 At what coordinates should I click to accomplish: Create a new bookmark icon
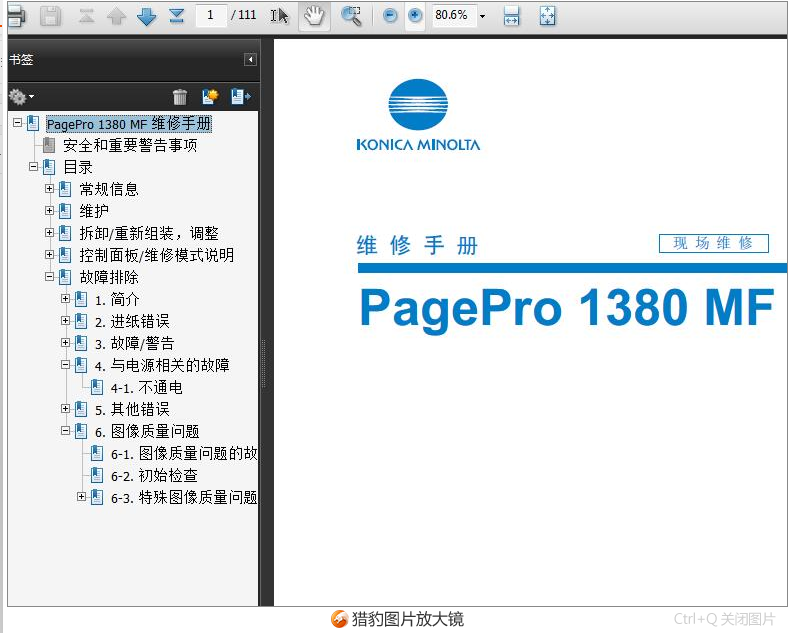pyautogui.click(x=210, y=96)
